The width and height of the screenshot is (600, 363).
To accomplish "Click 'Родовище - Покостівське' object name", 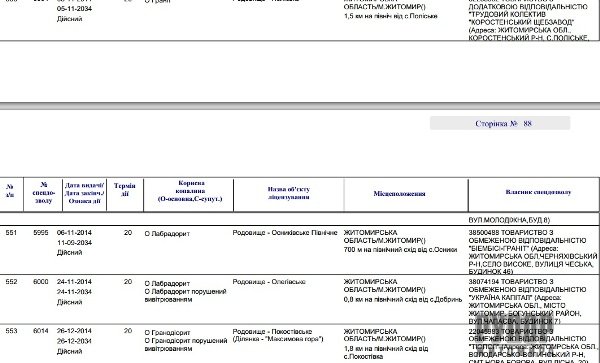I will pyautogui.click(x=272, y=331).
